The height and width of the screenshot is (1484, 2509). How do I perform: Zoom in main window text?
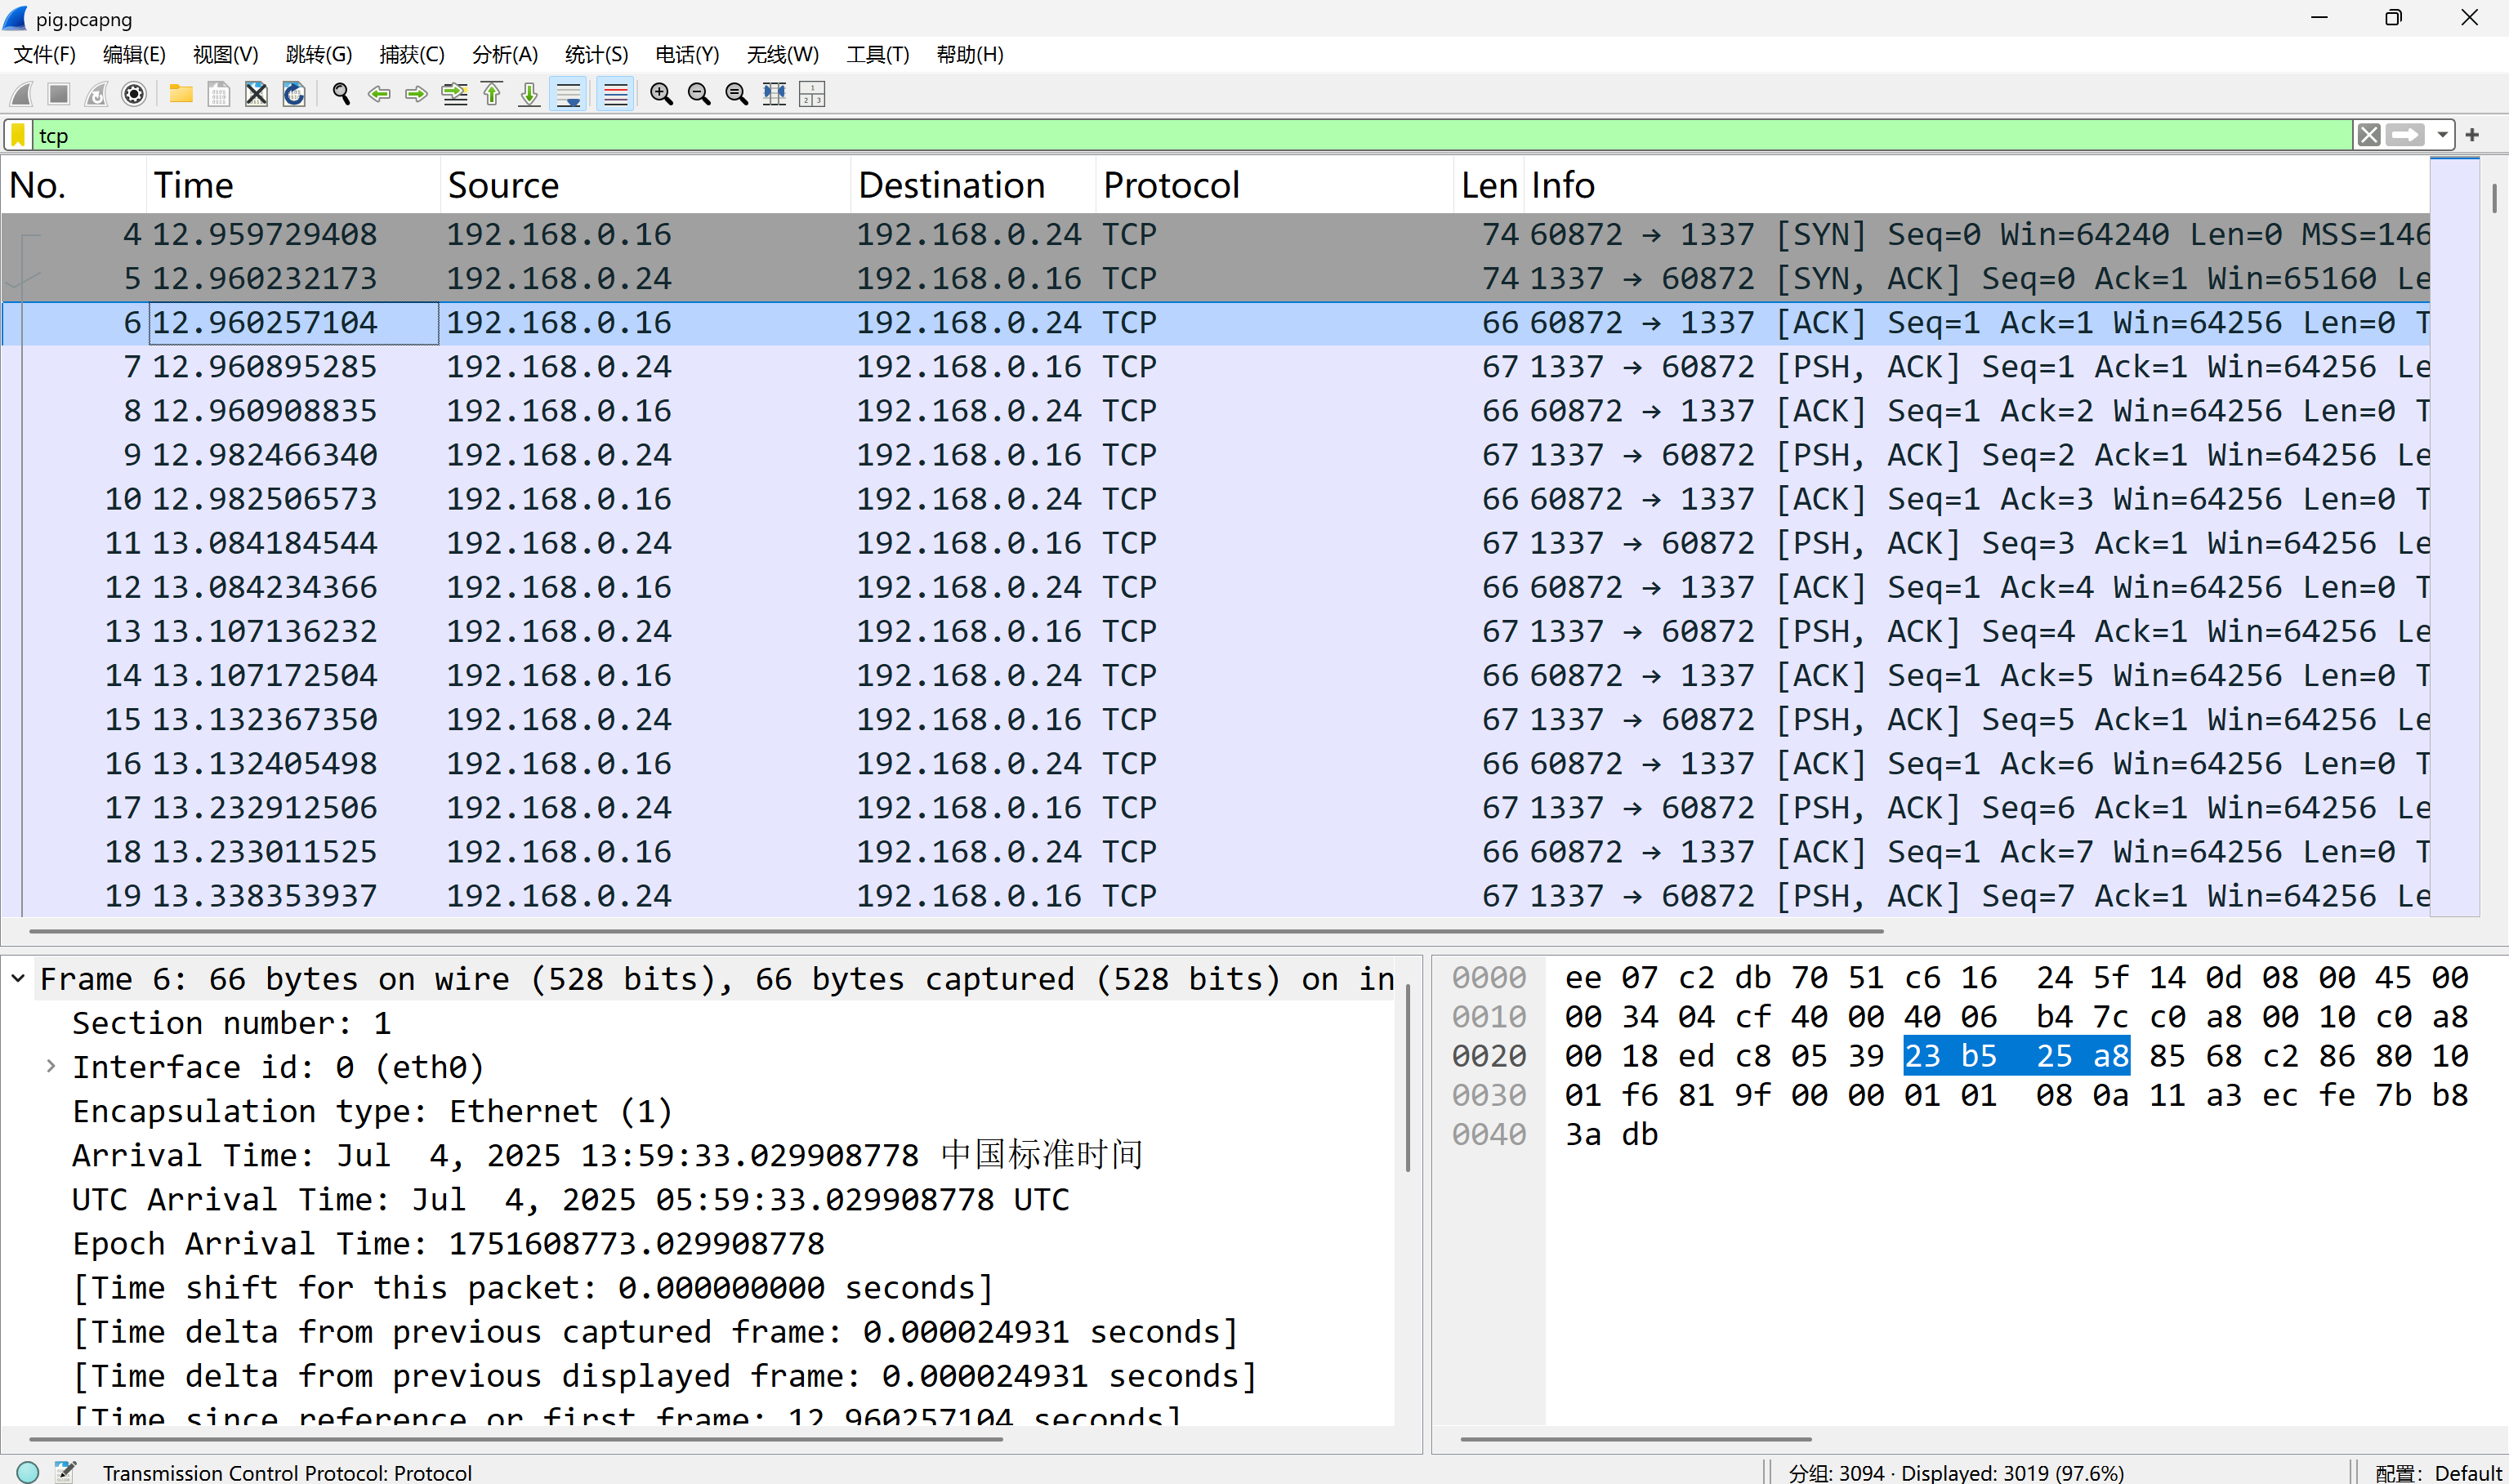pos(661,94)
